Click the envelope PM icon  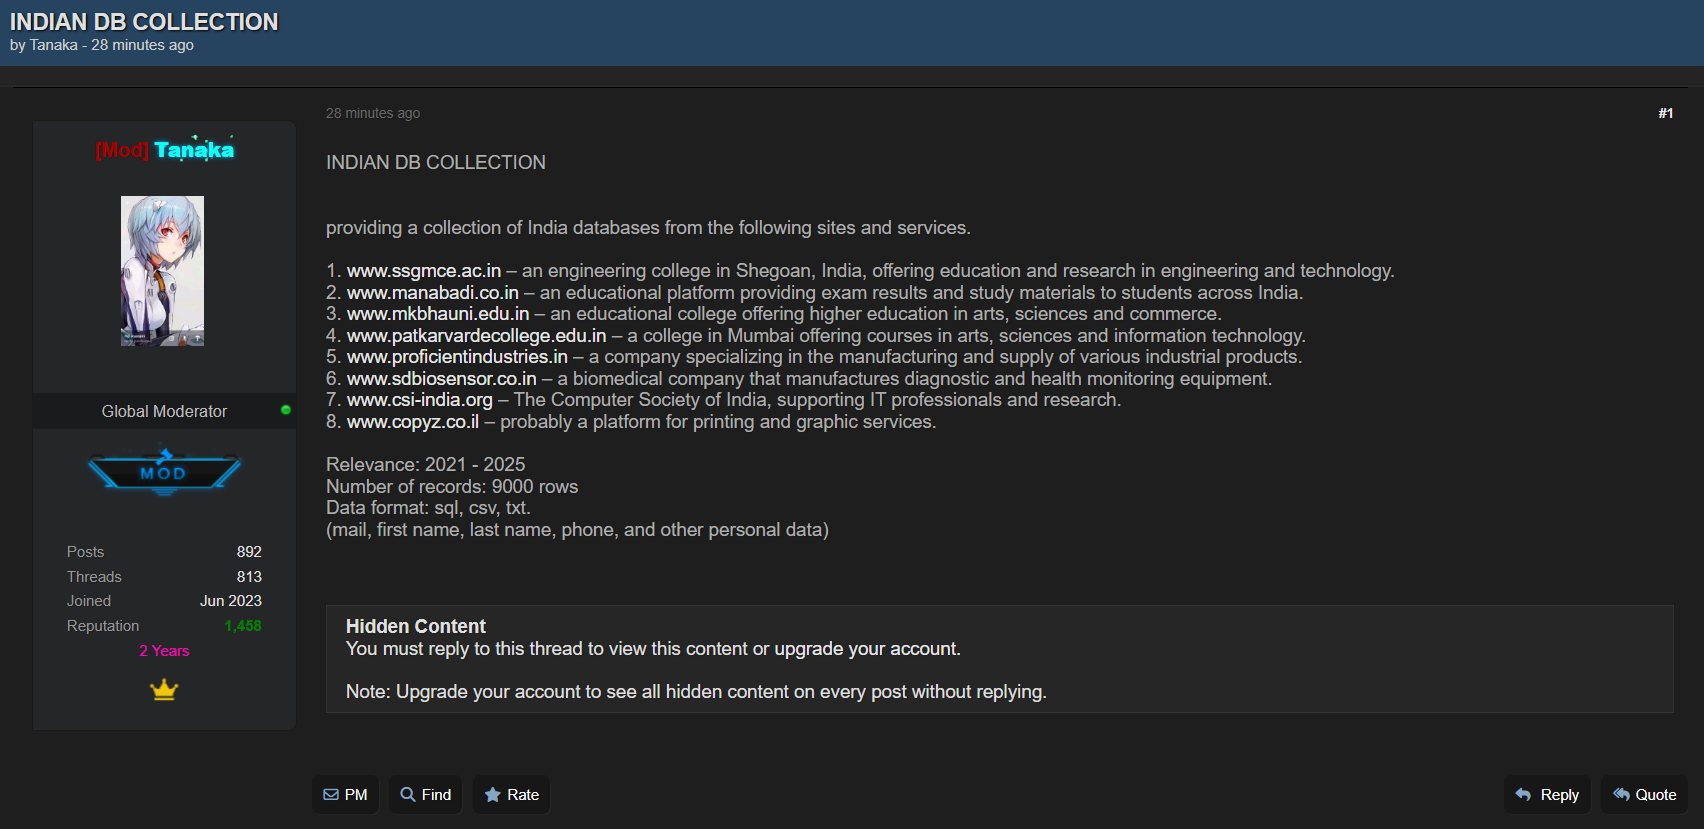(331, 795)
